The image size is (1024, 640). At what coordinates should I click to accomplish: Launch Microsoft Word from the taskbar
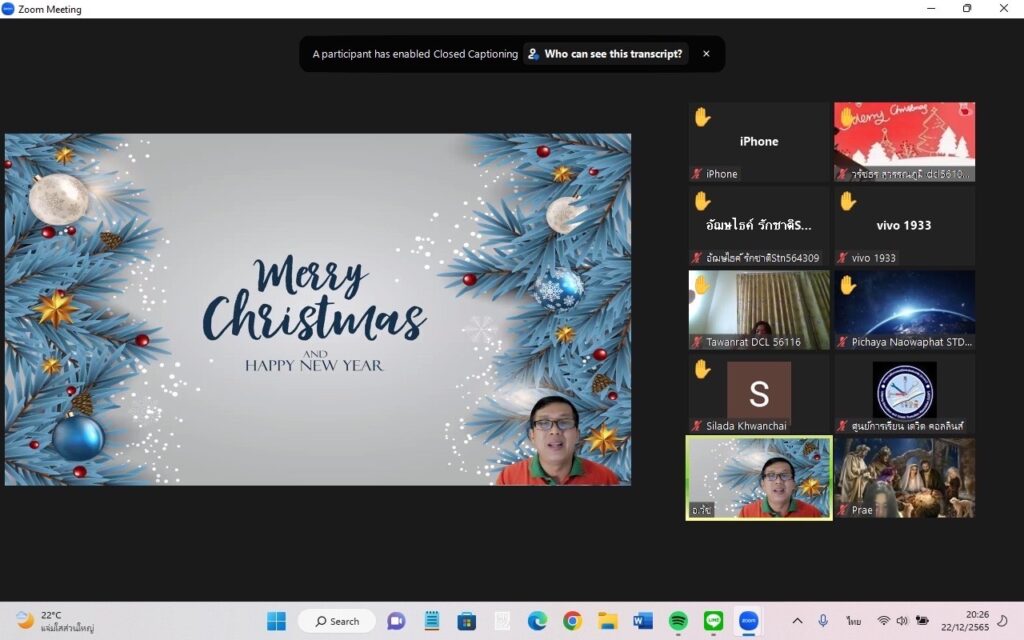tap(643, 621)
